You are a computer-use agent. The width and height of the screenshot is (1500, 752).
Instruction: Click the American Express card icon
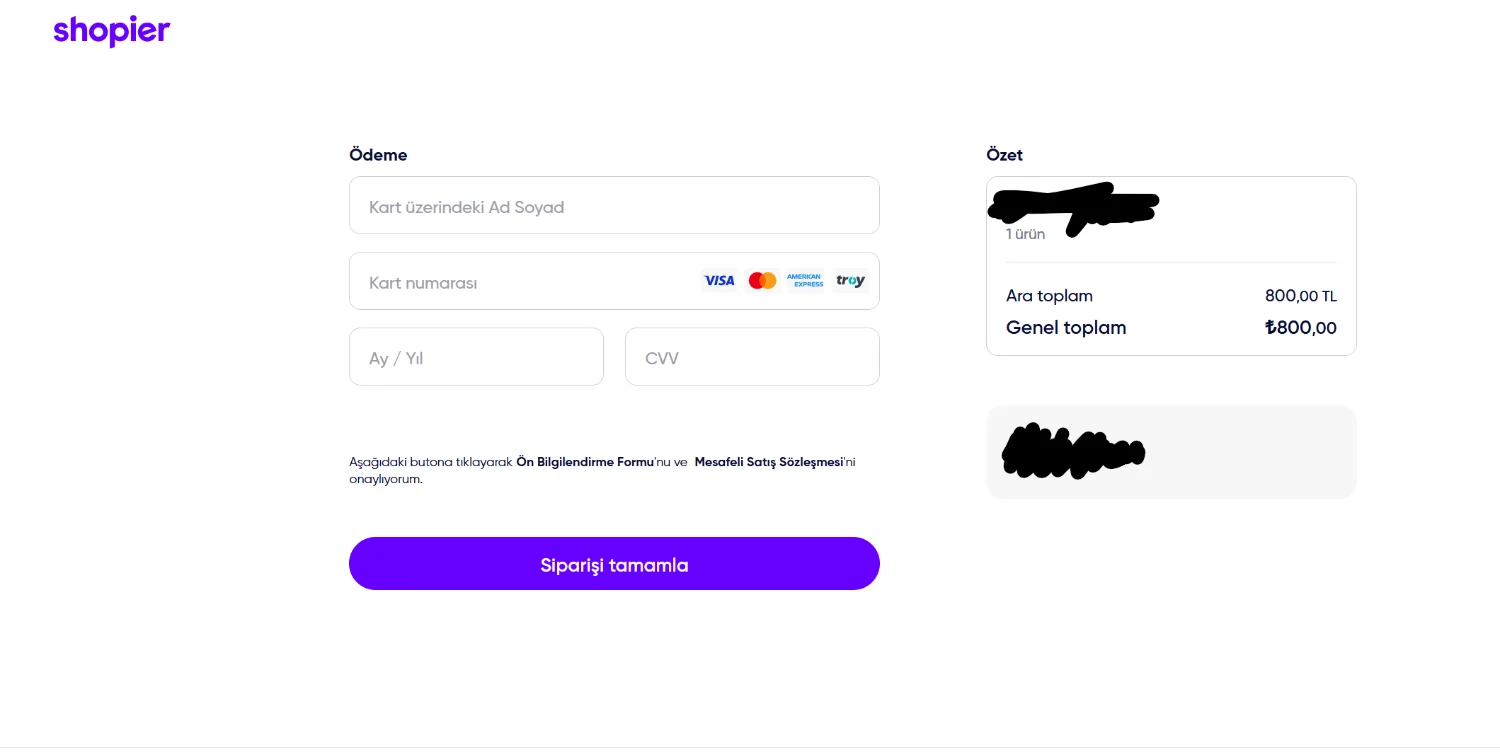pos(805,281)
